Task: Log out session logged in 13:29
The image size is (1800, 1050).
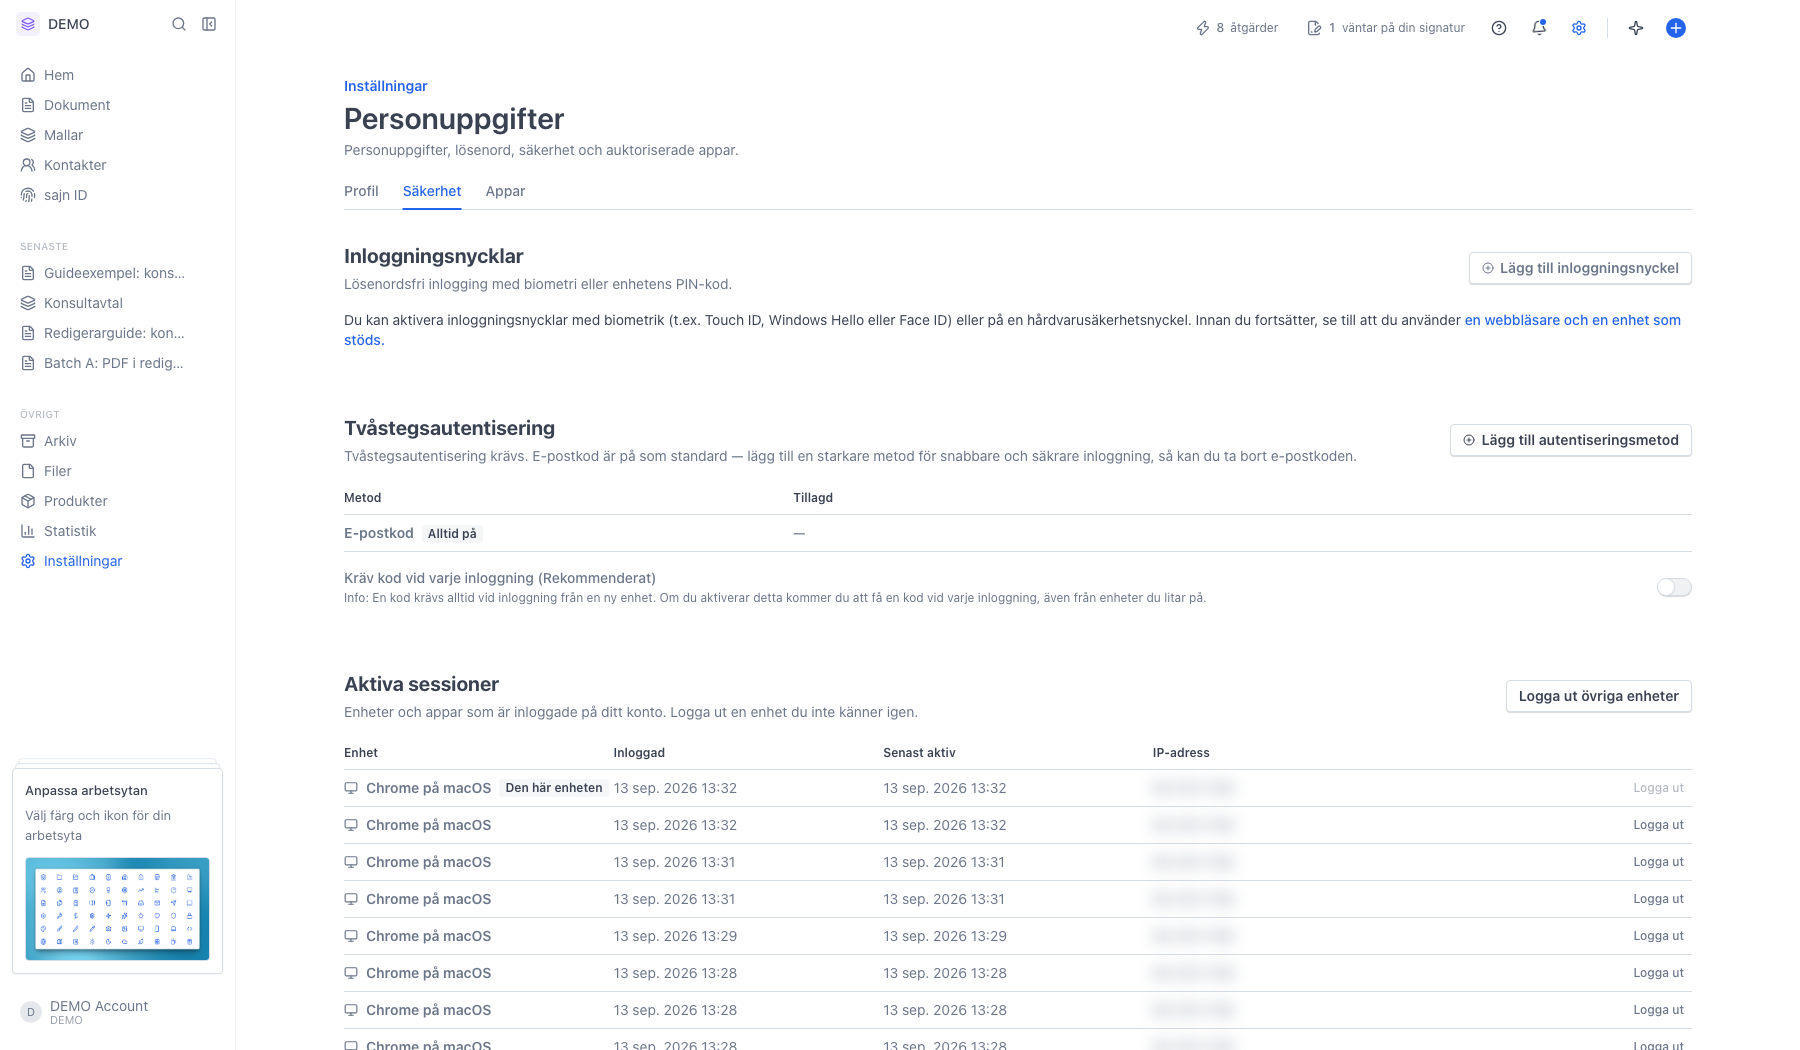Action: [1658, 936]
